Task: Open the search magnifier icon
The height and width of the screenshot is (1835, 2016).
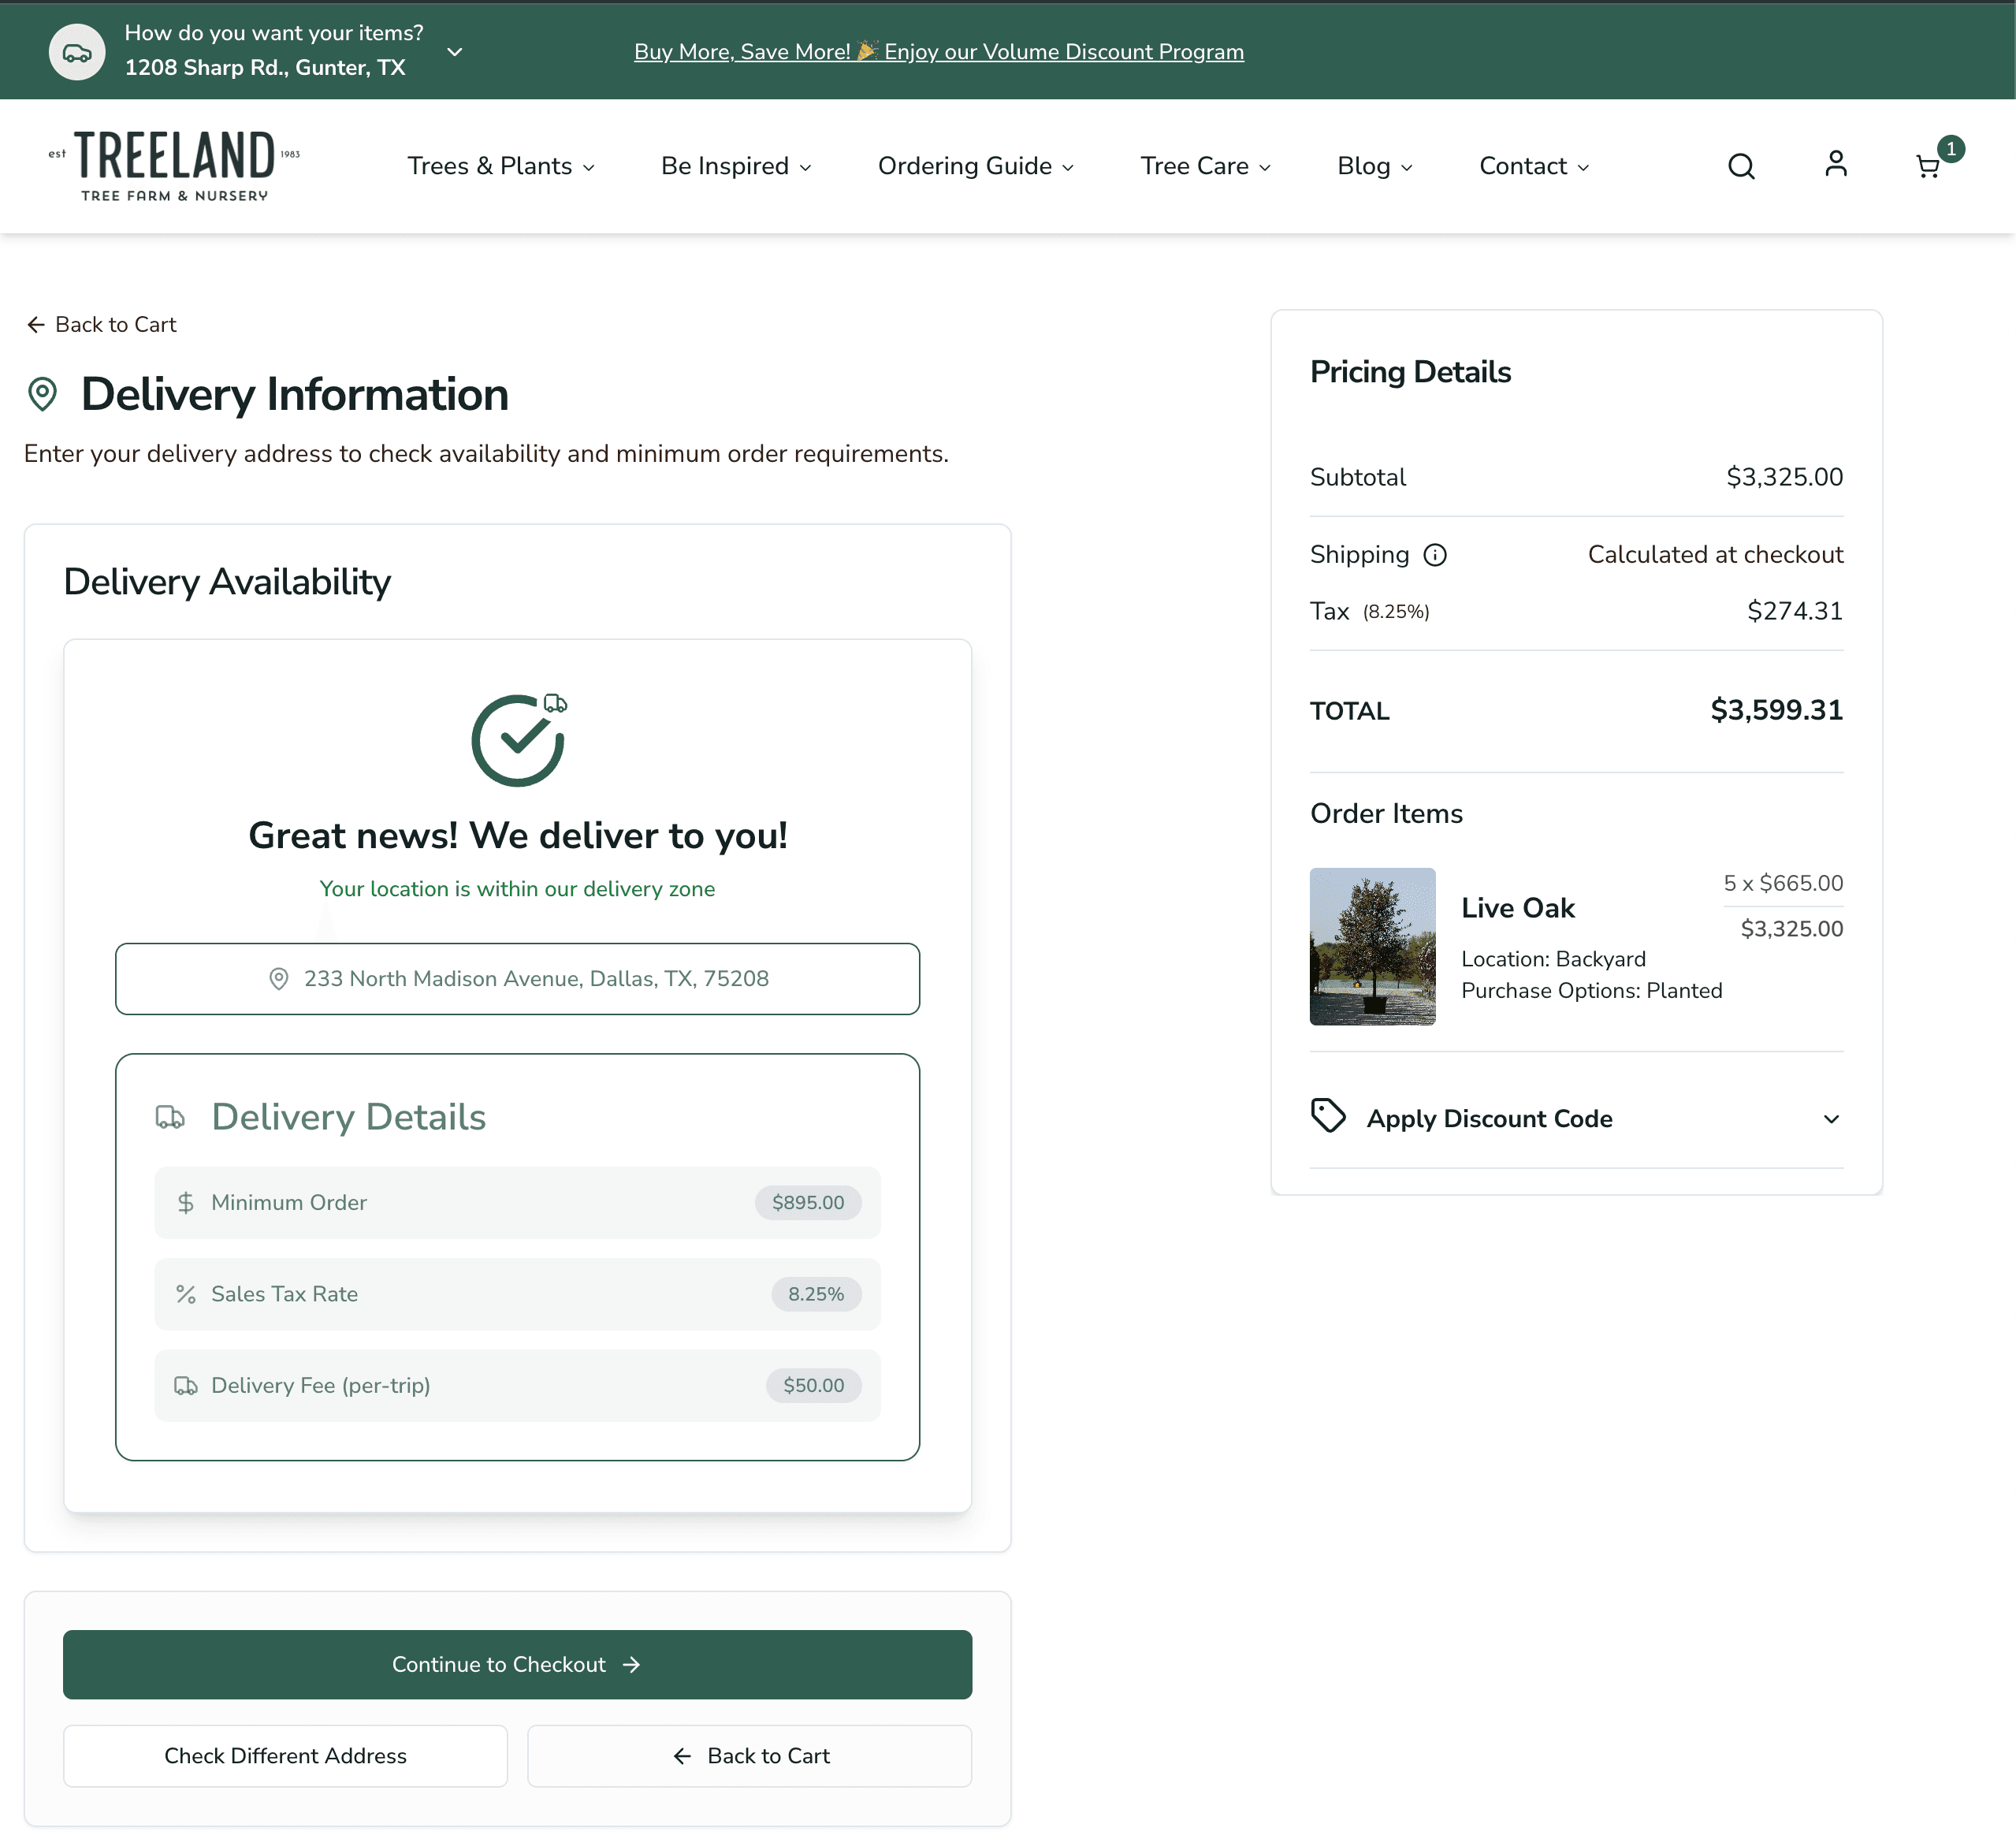Action: coord(1741,166)
